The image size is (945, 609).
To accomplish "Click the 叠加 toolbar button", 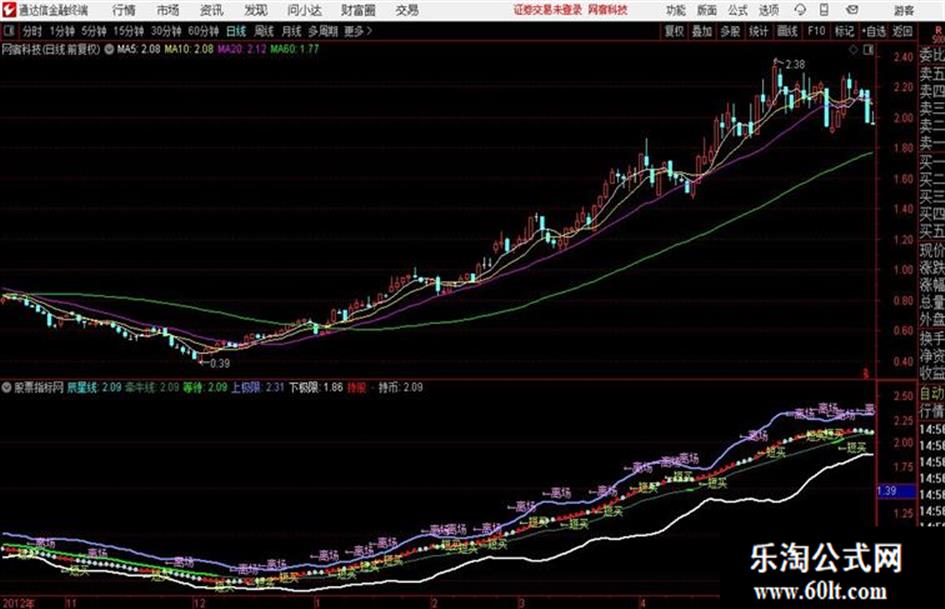I will click(x=702, y=31).
